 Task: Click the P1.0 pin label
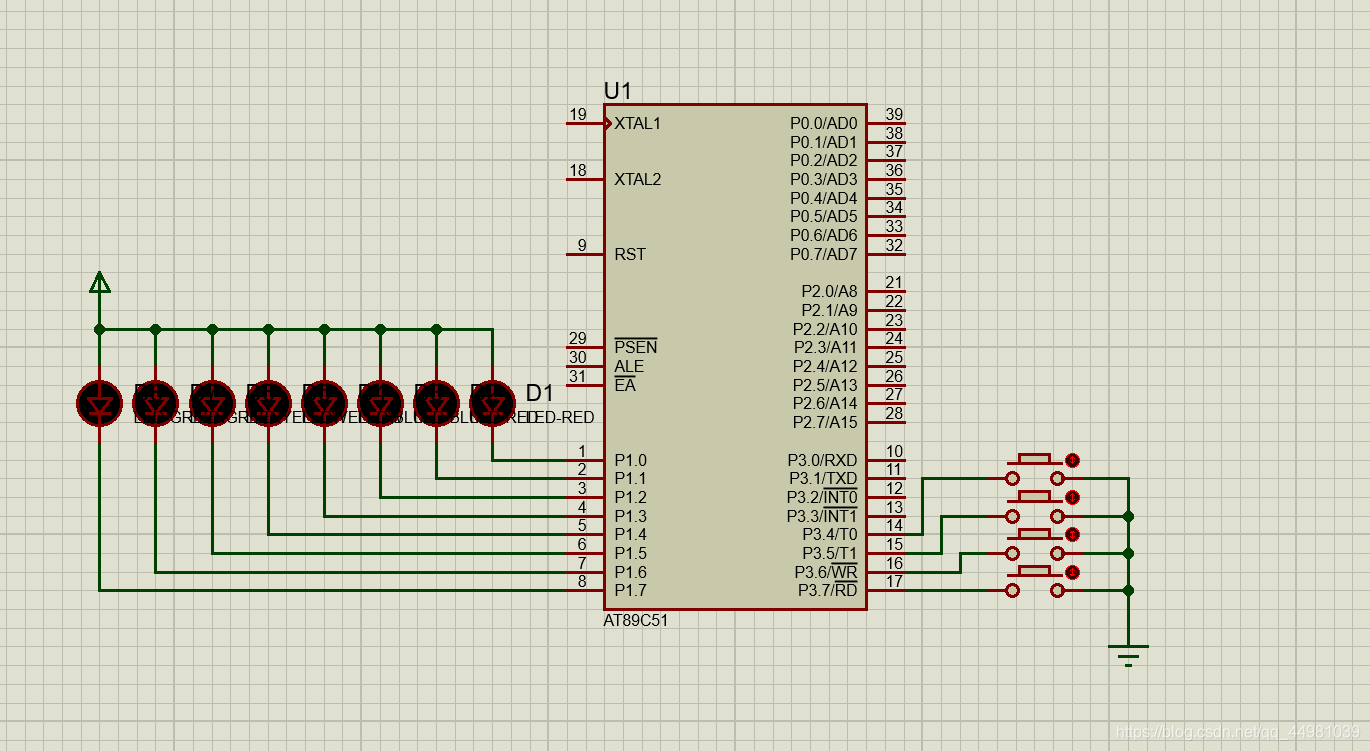(630, 460)
